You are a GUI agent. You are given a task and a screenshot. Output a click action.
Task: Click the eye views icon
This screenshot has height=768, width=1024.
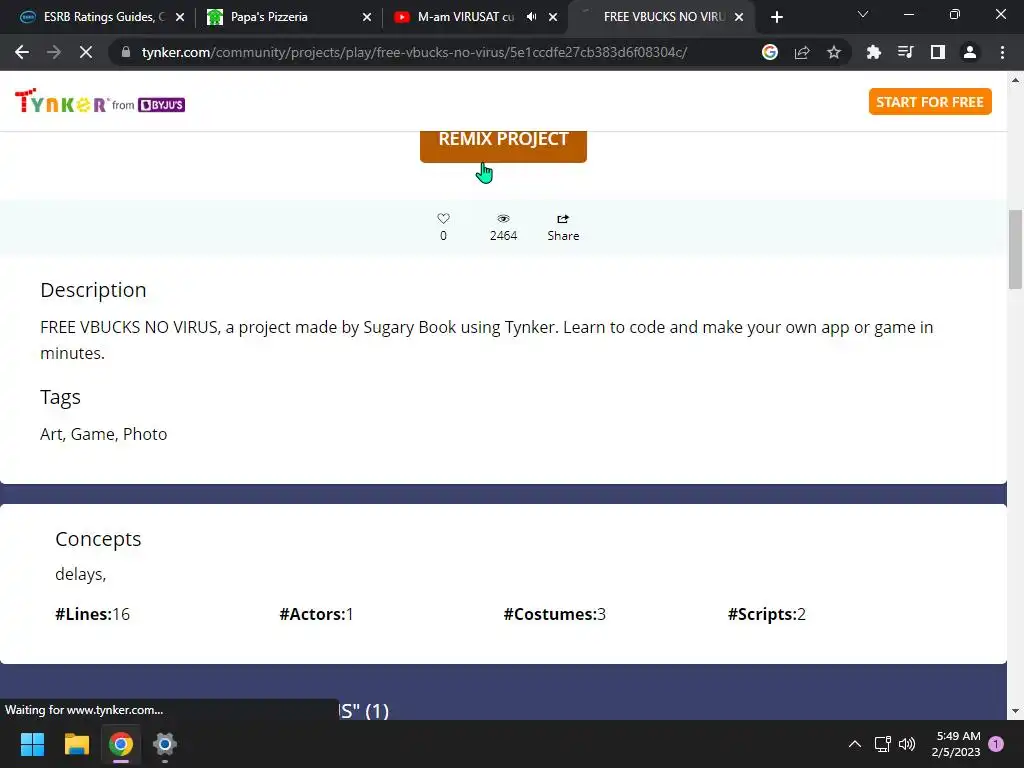(503, 218)
